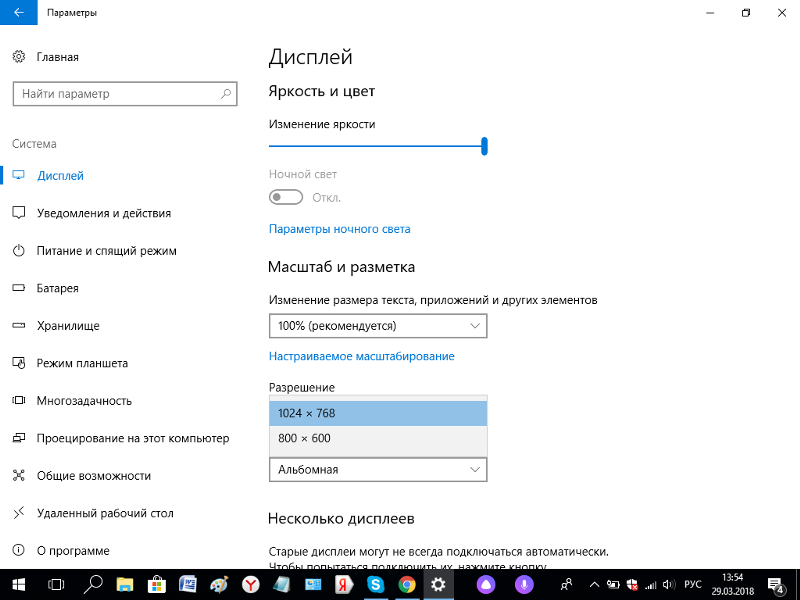Open Skype from the taskbar
Screen dimensions: 800x600
click(376, 585)
